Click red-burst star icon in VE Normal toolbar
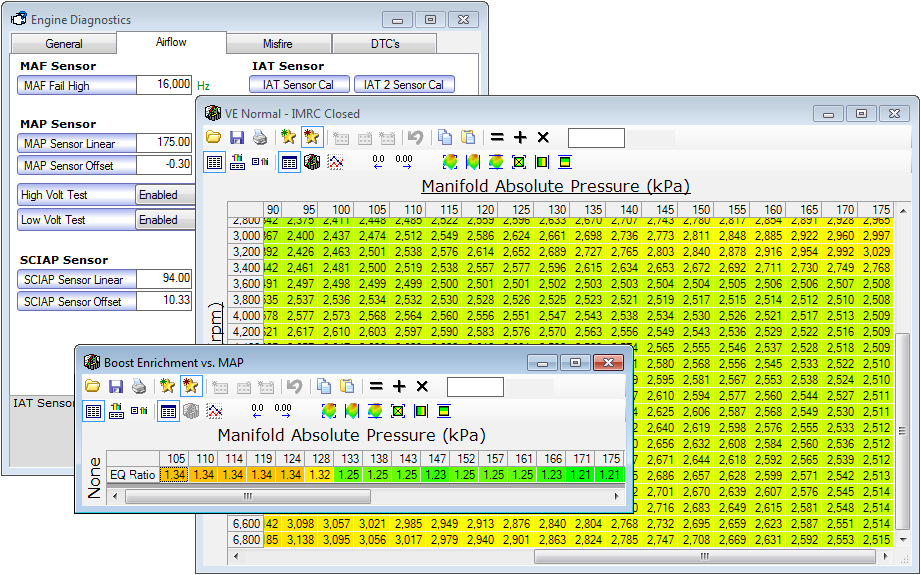Screen dimensions: 921x575 click(x=311, y=137)
